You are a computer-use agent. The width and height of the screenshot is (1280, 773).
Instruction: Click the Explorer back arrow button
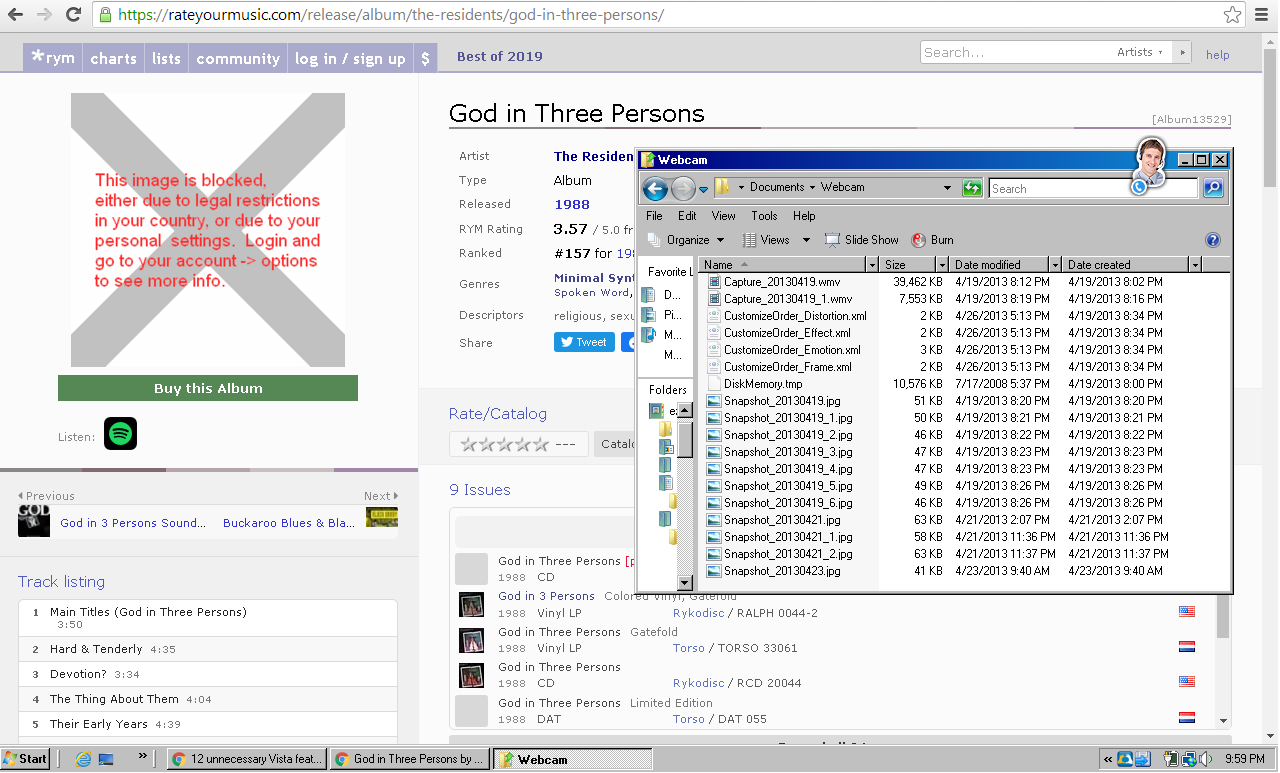click(x=655, y=188)
